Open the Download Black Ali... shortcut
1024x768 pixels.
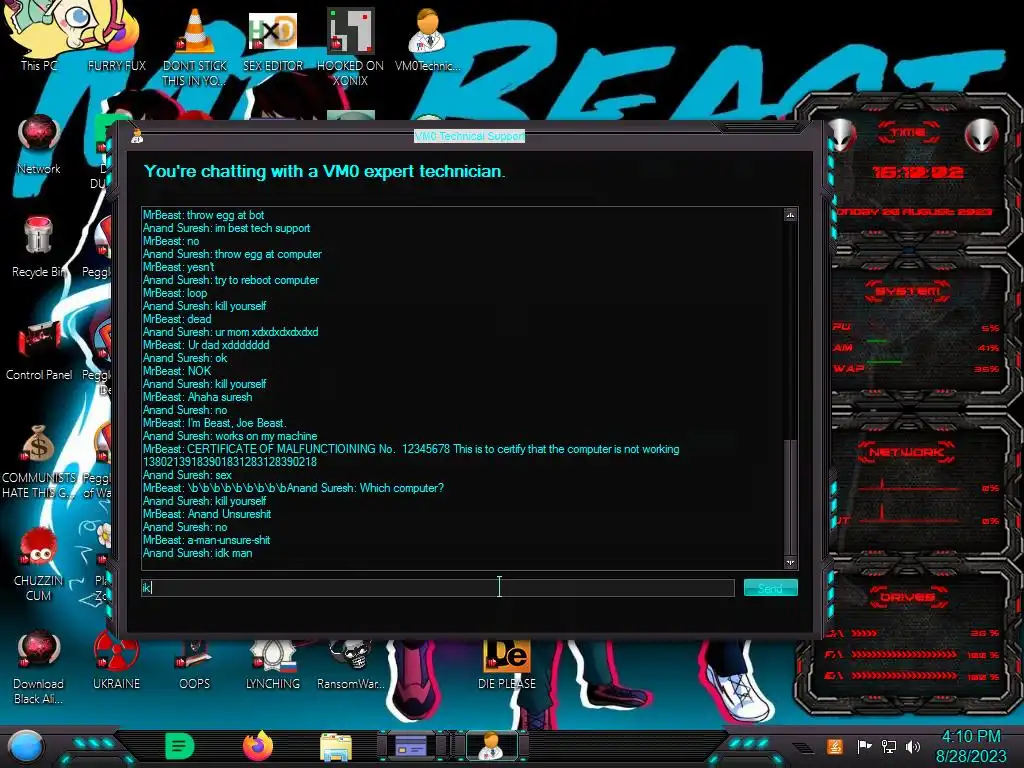click(39, 667)
